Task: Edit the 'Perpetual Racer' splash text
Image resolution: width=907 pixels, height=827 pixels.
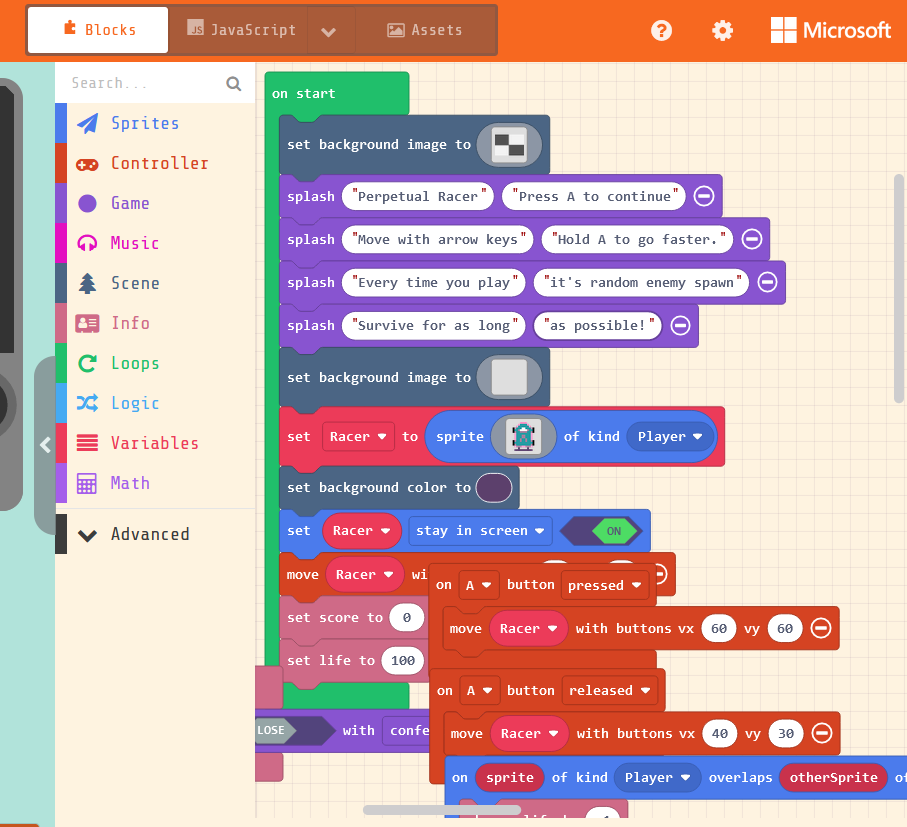Action: pyautogui.click(x=418, y=196)
